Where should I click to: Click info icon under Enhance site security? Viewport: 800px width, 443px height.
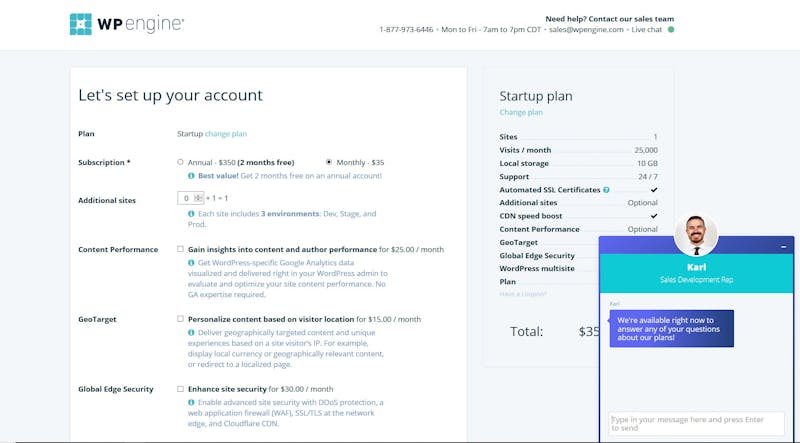coord(191,402)
